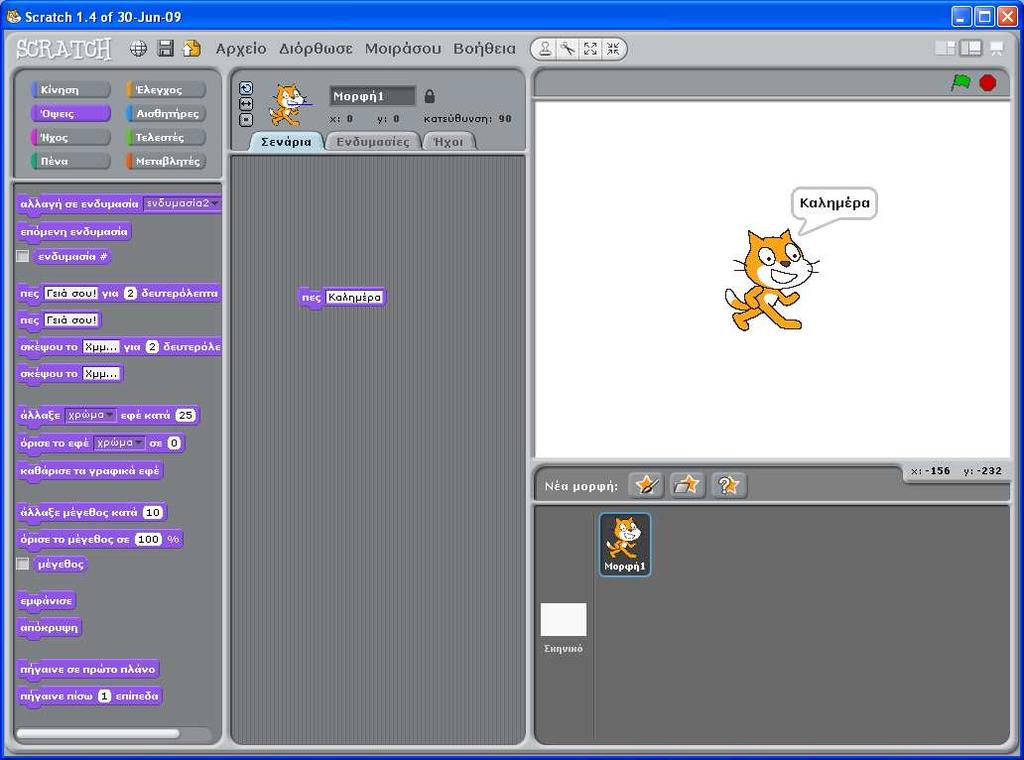Viewport: 1024px width, 760px height.
Task: Click the απόκρυψη block
Action: click(49, 627)
